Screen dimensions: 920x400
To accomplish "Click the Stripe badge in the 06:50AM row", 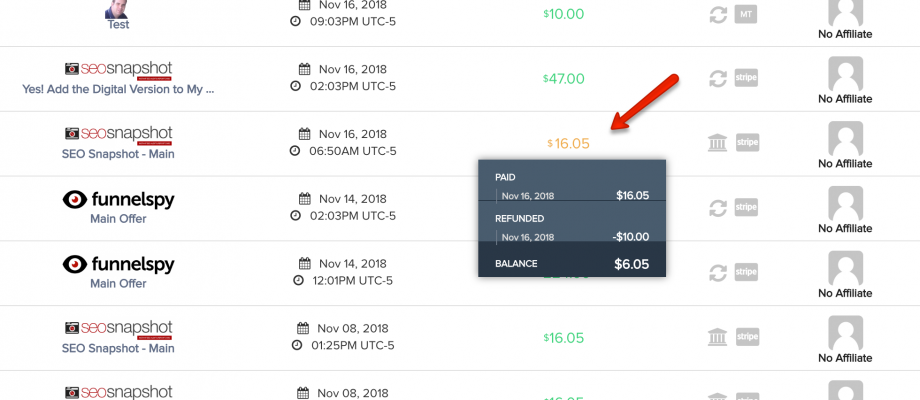I will [x=746, y=143].
